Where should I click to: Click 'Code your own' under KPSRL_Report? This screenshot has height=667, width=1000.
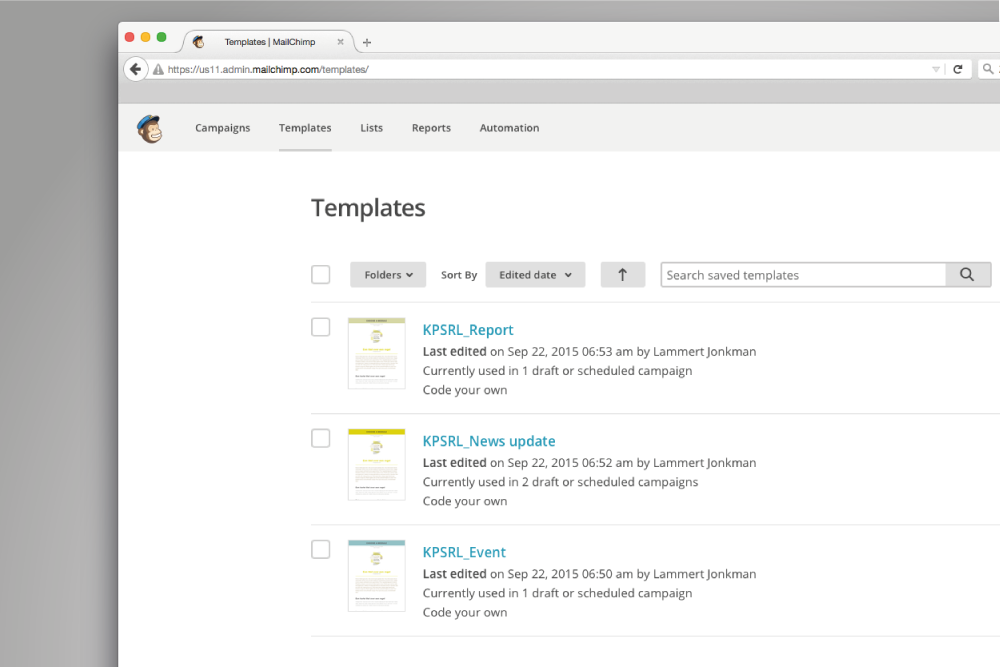tap(465, 390)
